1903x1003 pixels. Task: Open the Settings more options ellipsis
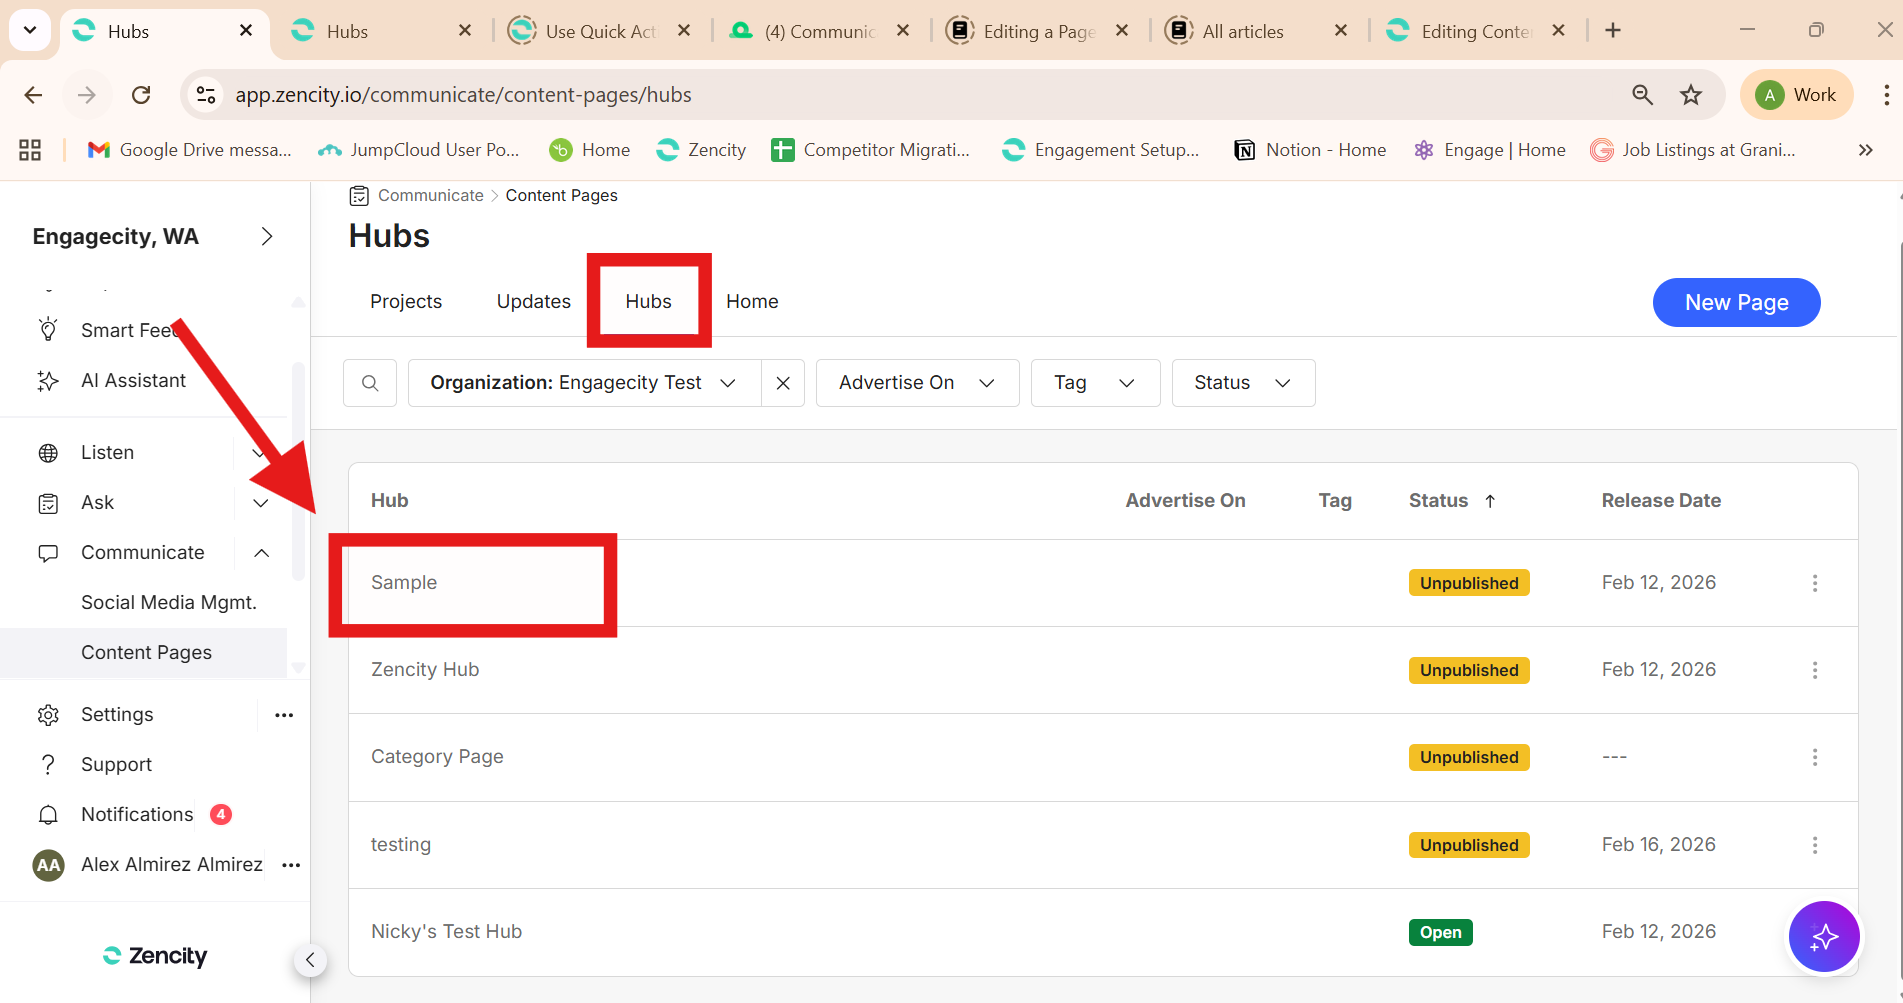tap(284, 715)
